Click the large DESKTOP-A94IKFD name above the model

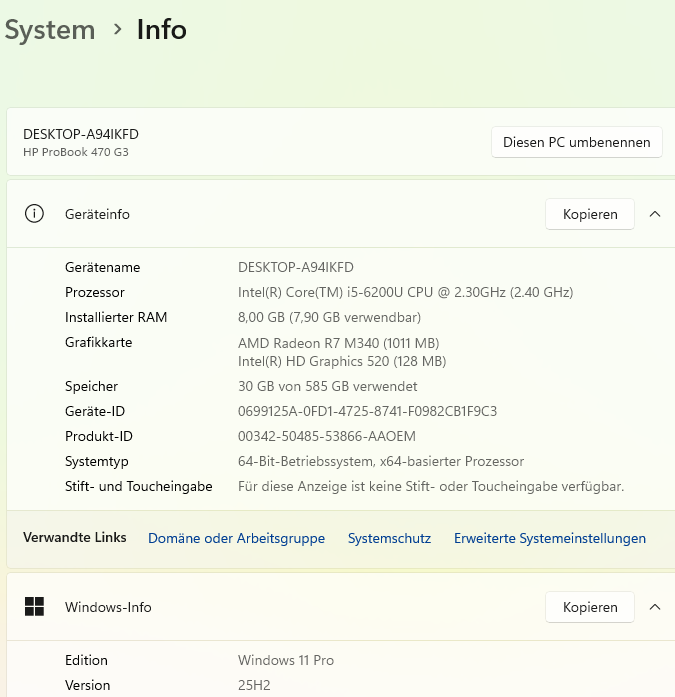point(81,134)
